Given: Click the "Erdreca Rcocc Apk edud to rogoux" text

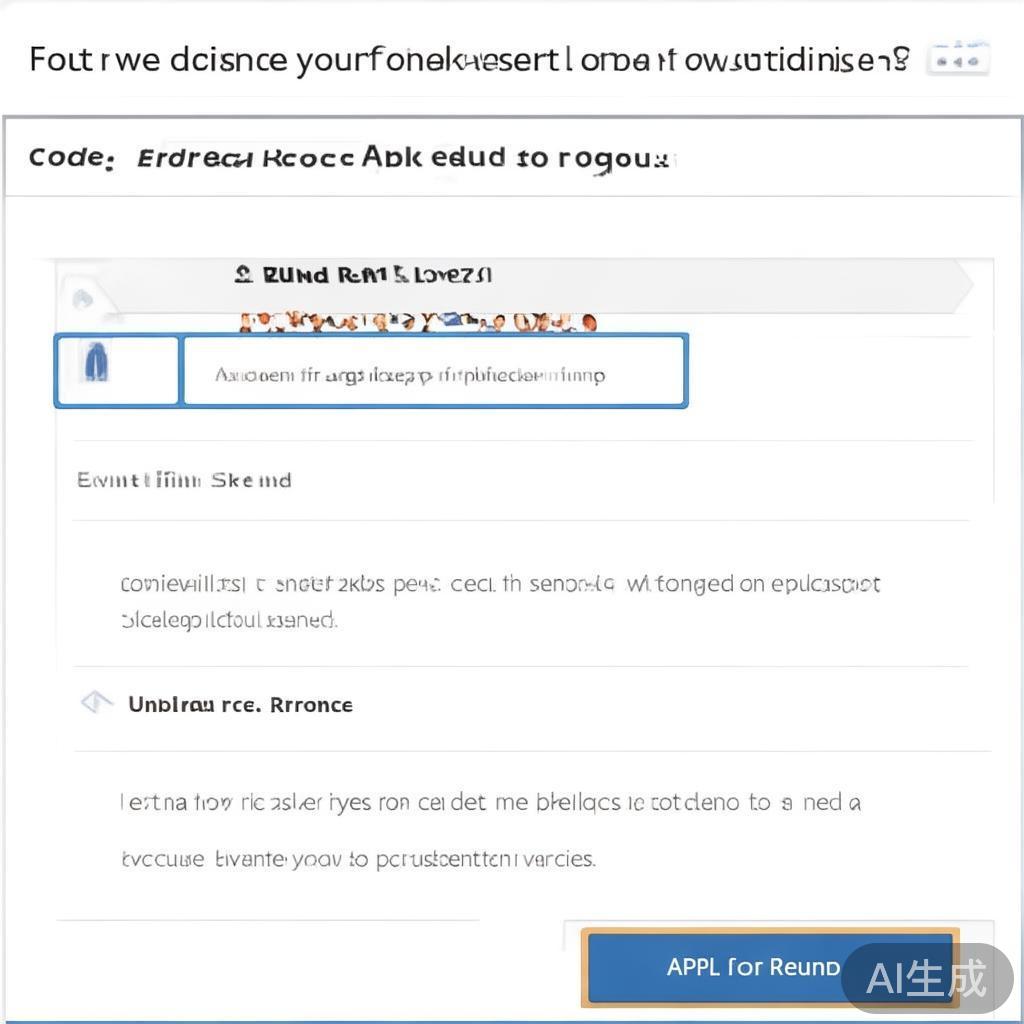Looking at the screenshot, I should (400, 158).
